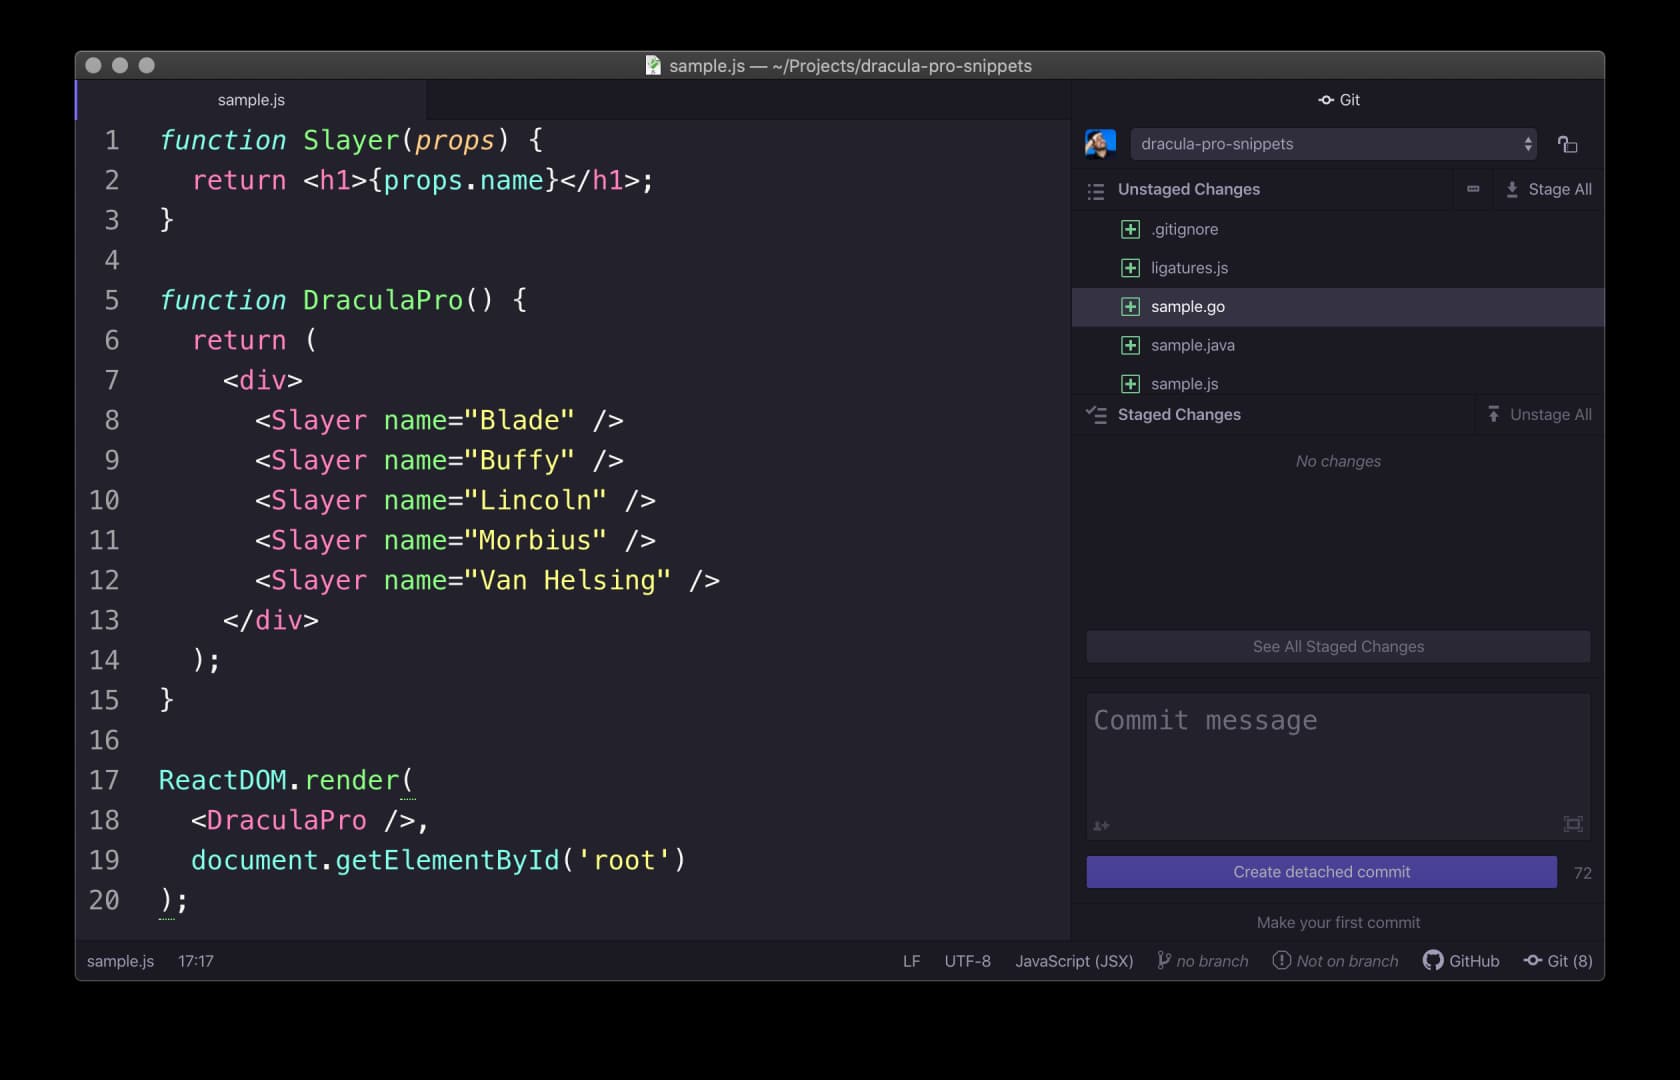Stage ligatures.js with its plus icon
This screenshot has height=1080, width=1680.
click(x=1130, y=268)
